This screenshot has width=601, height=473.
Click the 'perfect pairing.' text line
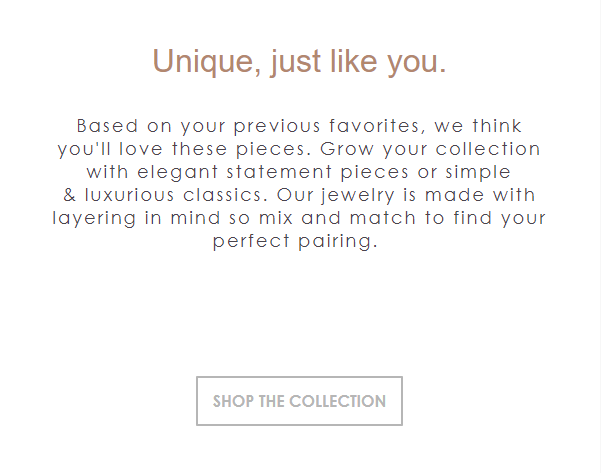(x=296, y=241)
